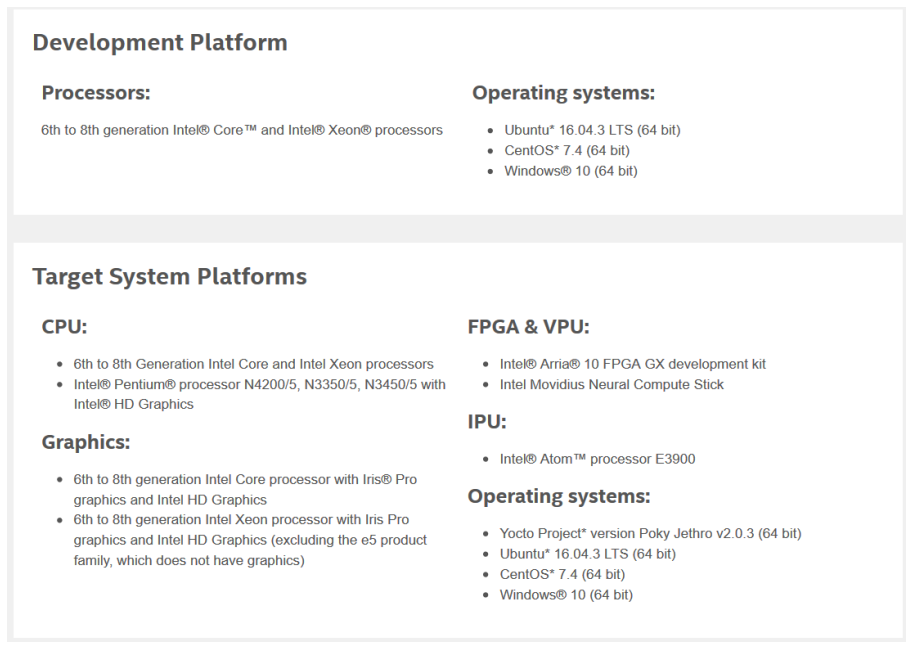This screenshot has height=645, width=911.
Task: Click the Target System Platforms heading
Action: 169,277
